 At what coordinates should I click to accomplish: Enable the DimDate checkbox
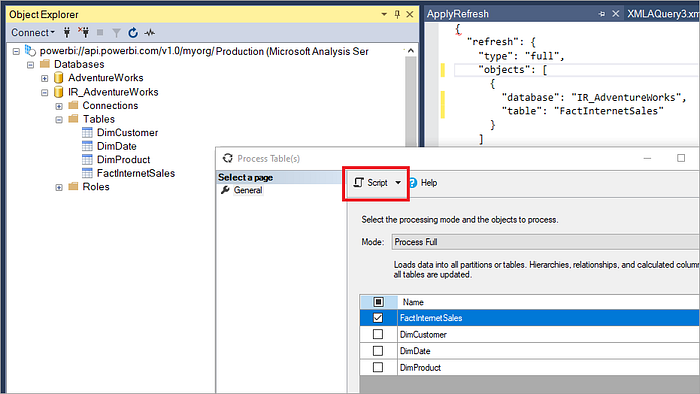coord(378,351)
